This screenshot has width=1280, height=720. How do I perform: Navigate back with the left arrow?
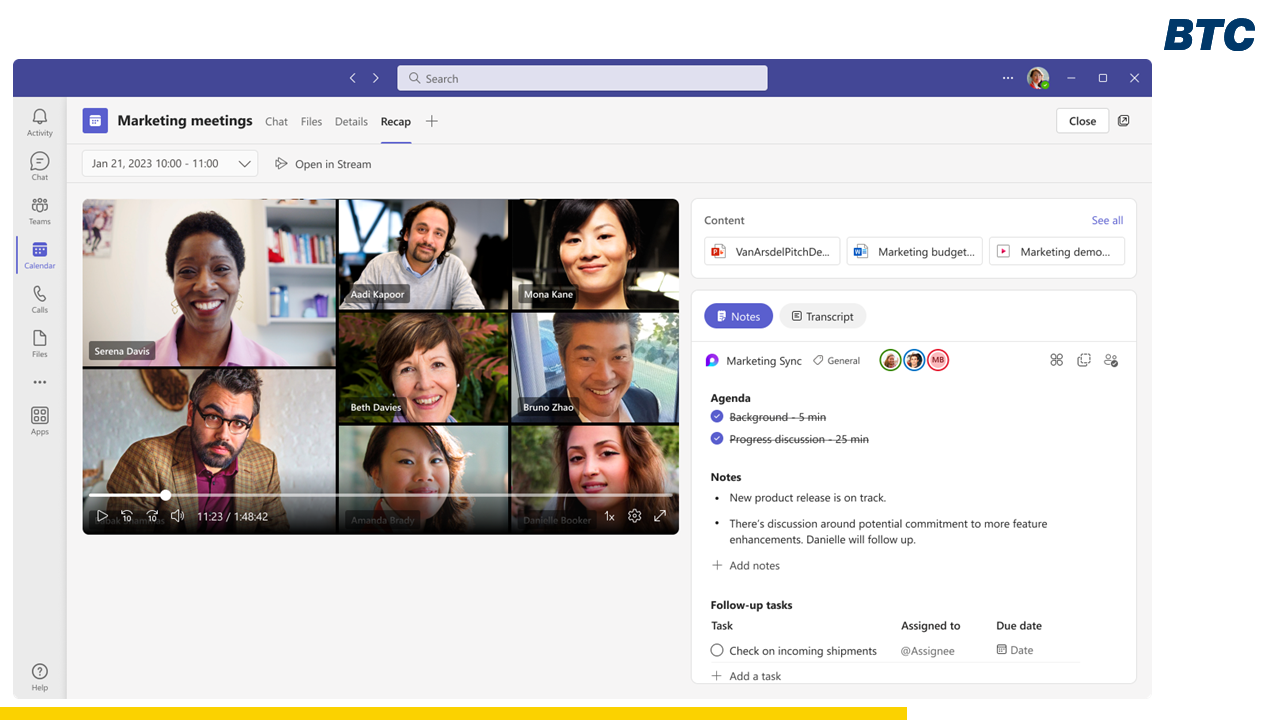pos(352,78)
